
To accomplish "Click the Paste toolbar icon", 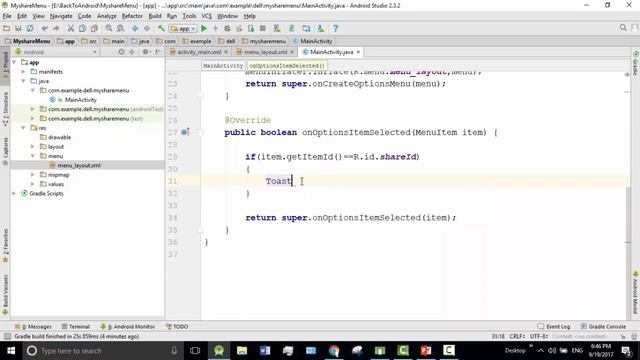I will pyautogui.click(x=94, y=29).
